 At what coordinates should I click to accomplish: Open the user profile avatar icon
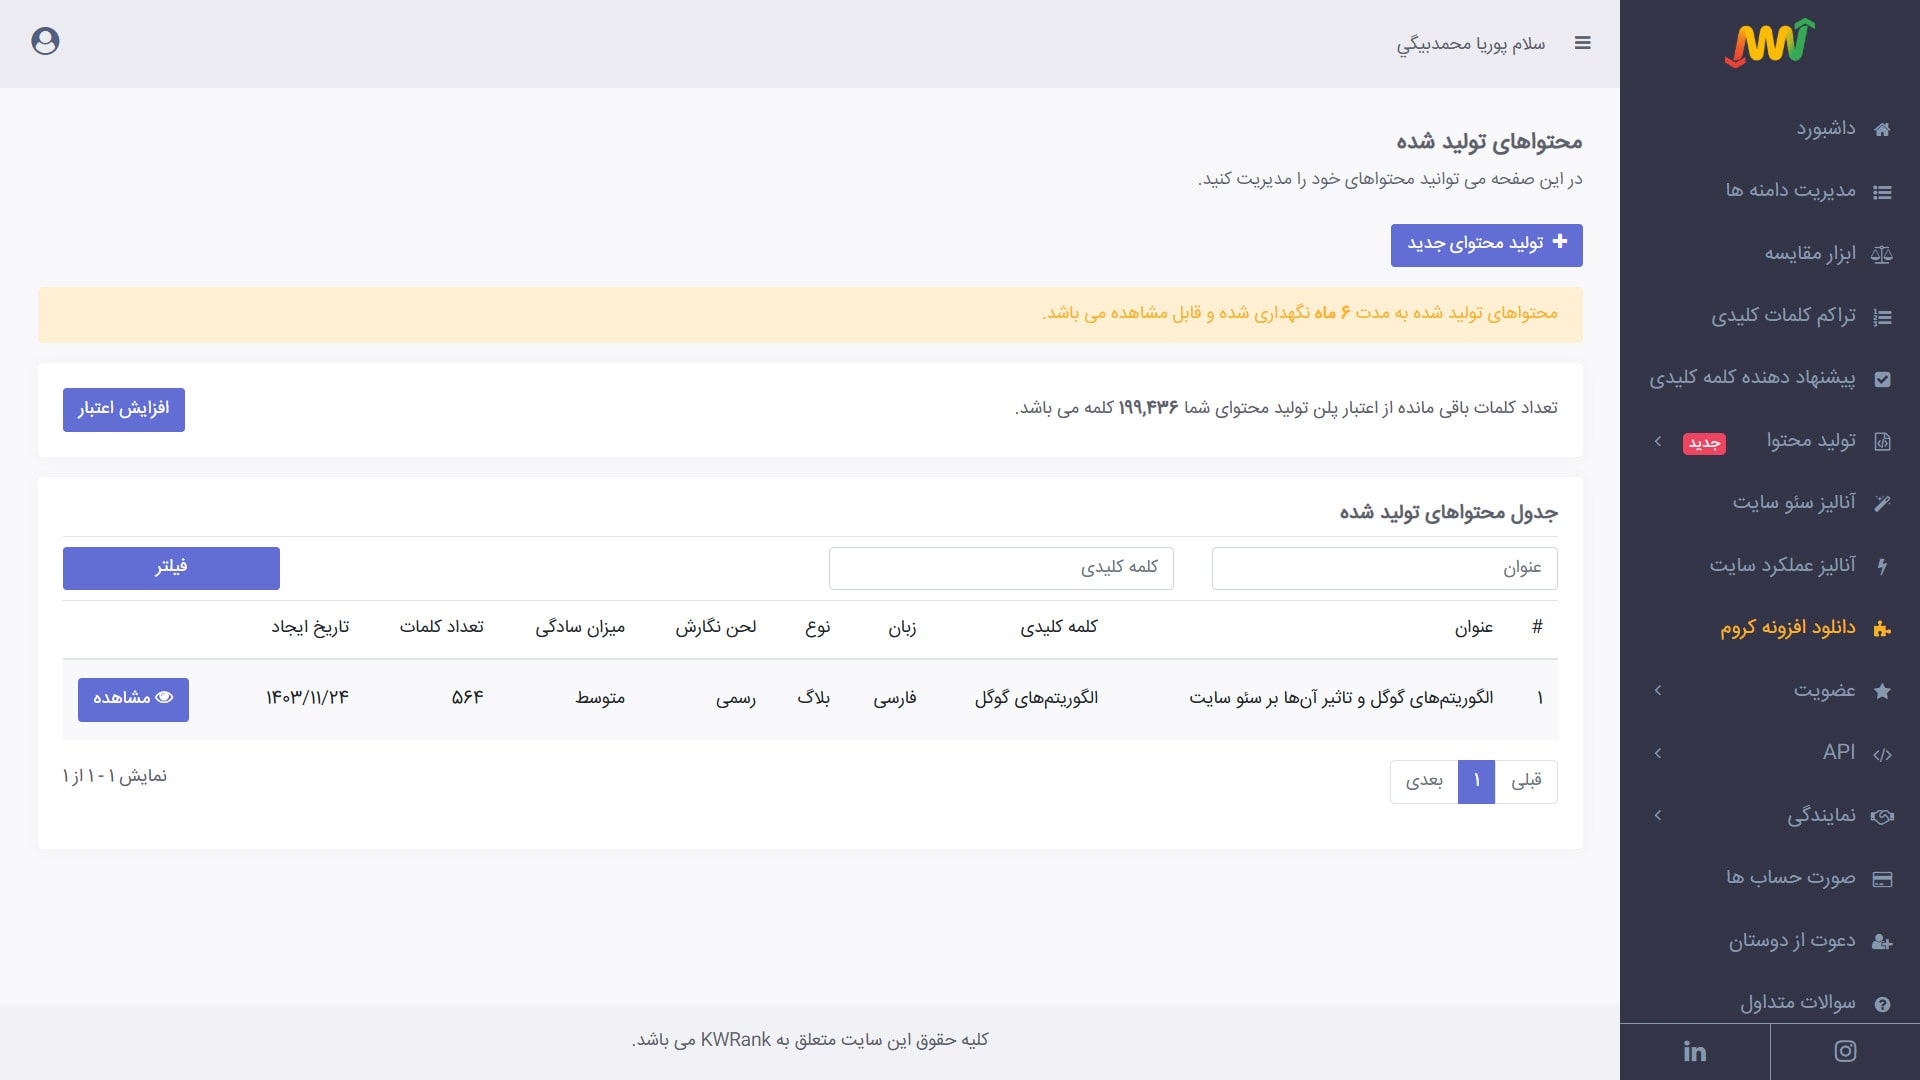pyautogui.click(x=45, y=41)
